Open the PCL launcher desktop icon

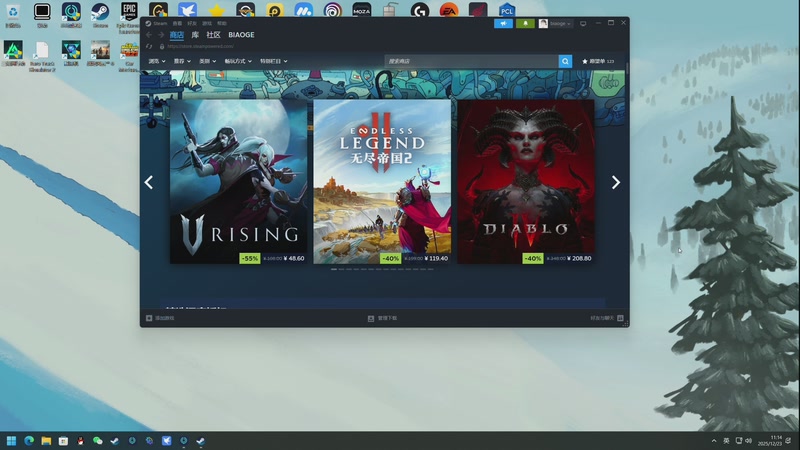[x=507, y=10]
